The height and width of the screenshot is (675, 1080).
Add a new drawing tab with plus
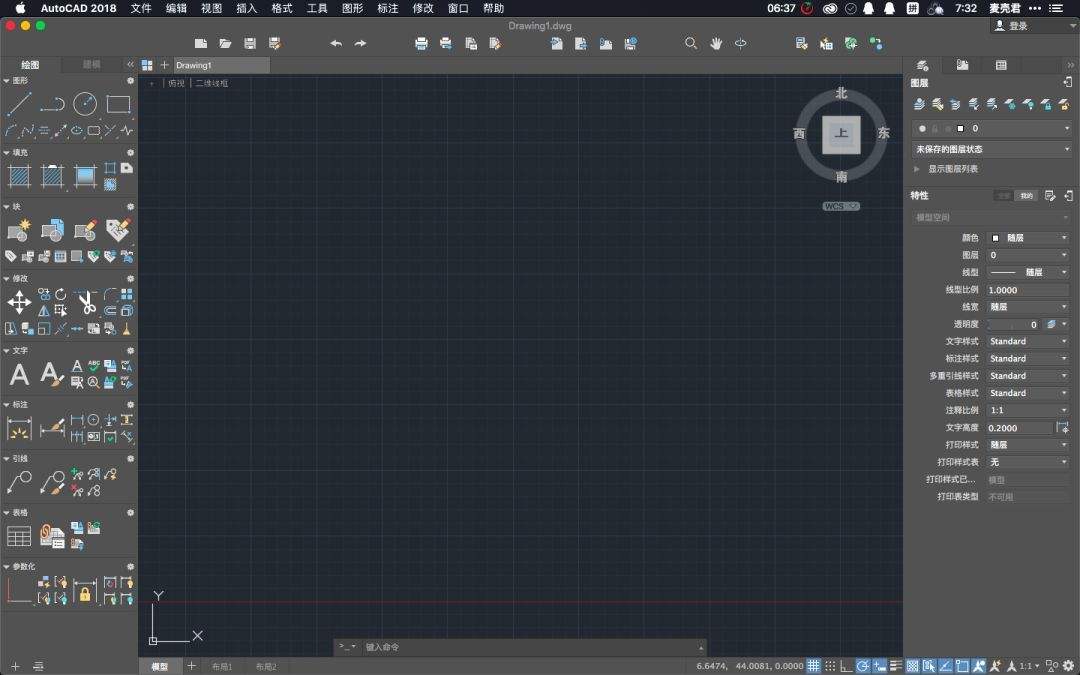click(x=165, y=65)
